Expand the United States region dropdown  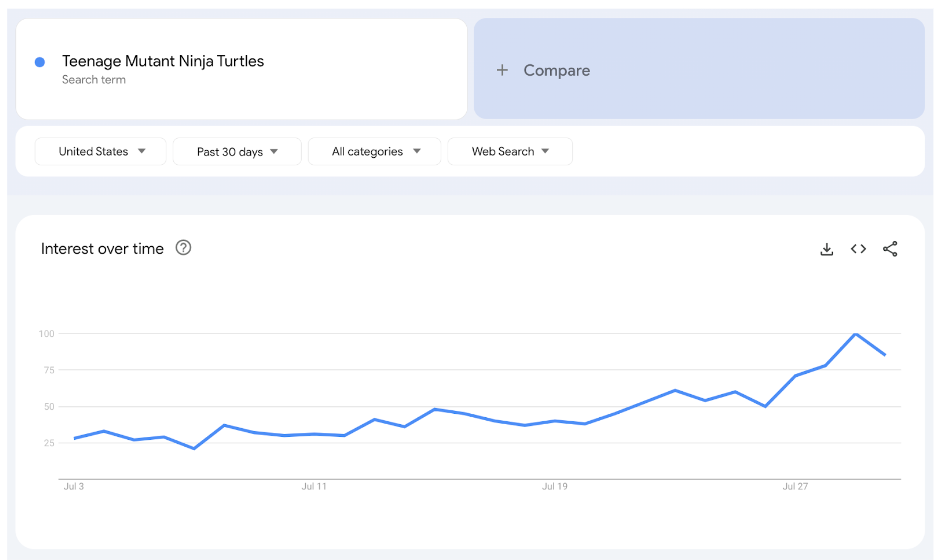[x=101, y=152]
